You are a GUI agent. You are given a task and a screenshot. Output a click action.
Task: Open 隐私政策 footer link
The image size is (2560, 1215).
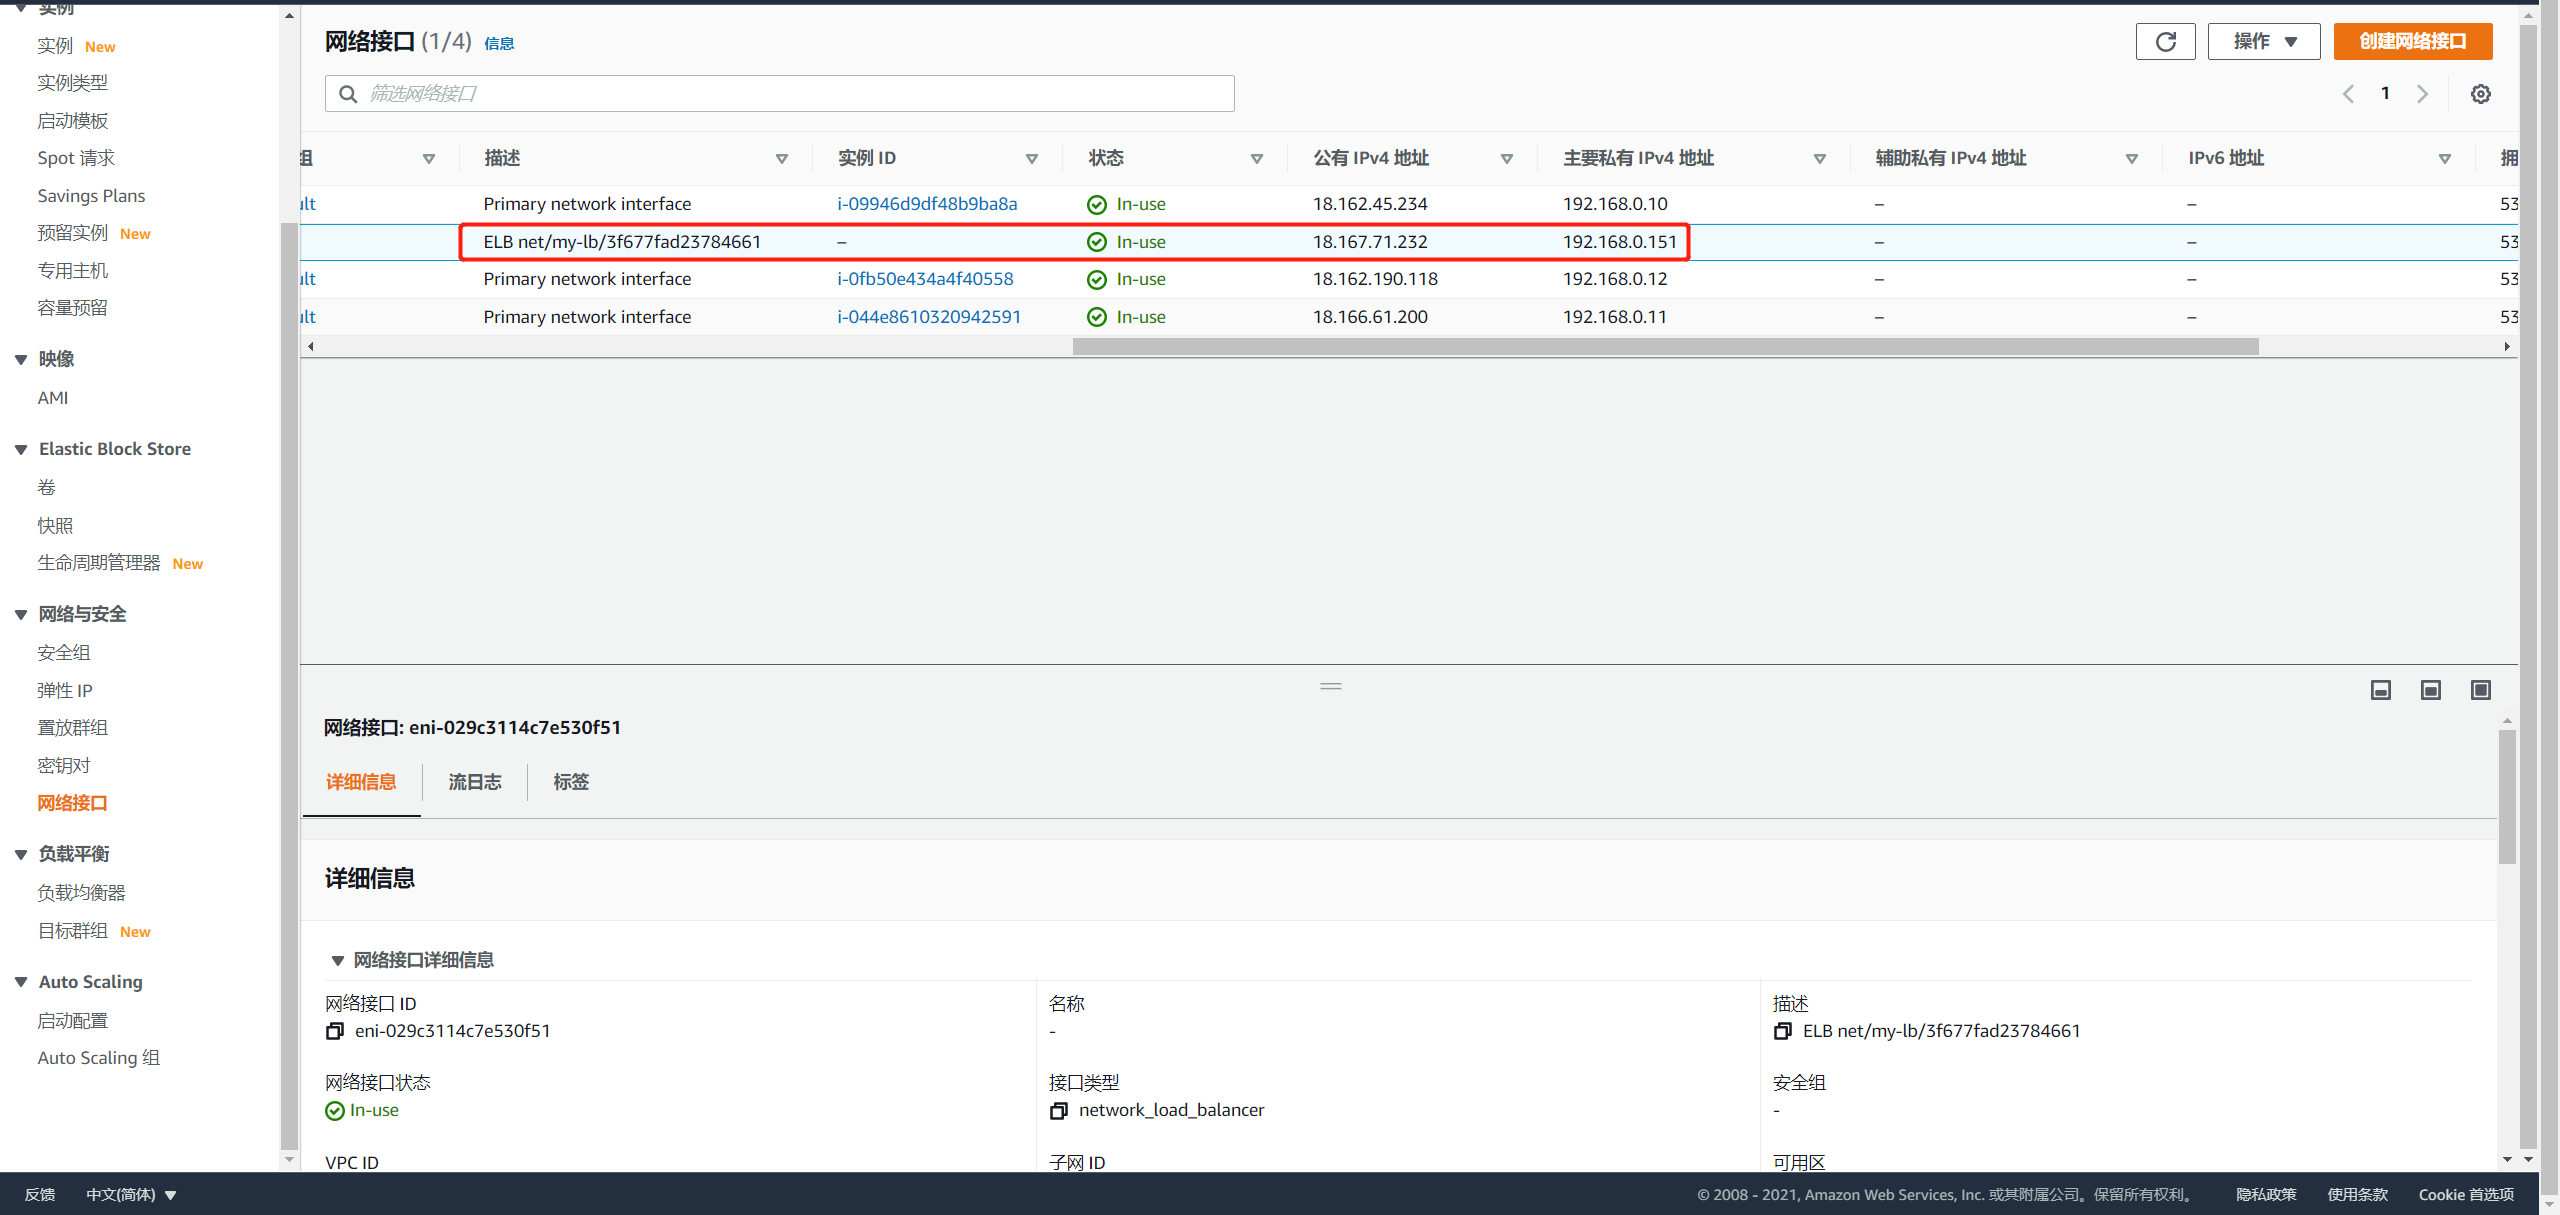(2266, 1194)
